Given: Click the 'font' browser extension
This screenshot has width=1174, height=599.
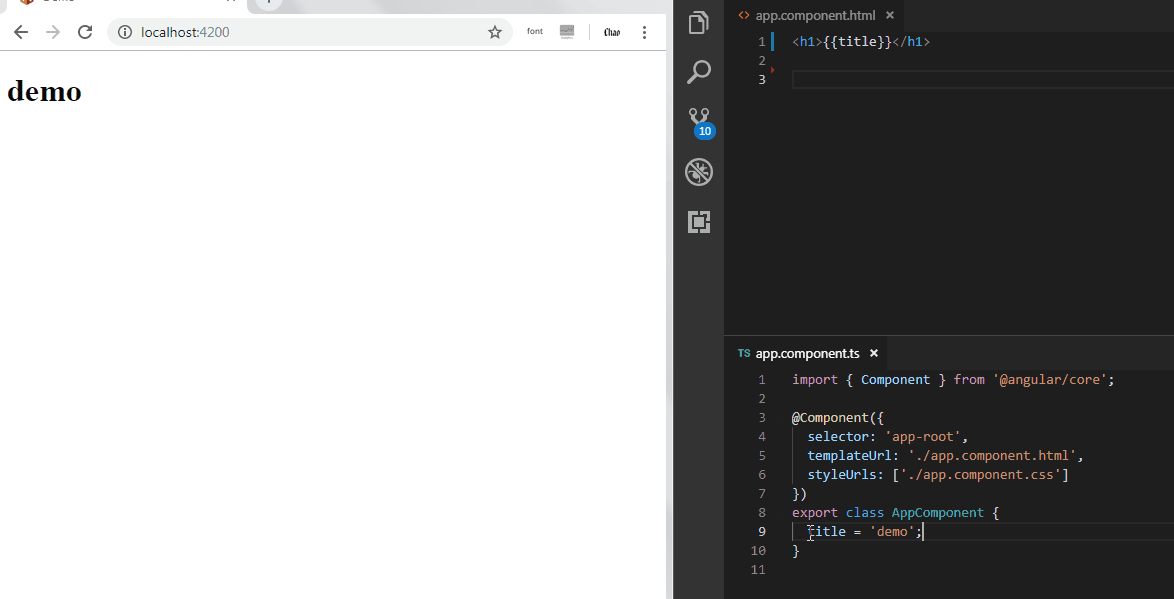Looking at the screenshot, I should point(535,32).
